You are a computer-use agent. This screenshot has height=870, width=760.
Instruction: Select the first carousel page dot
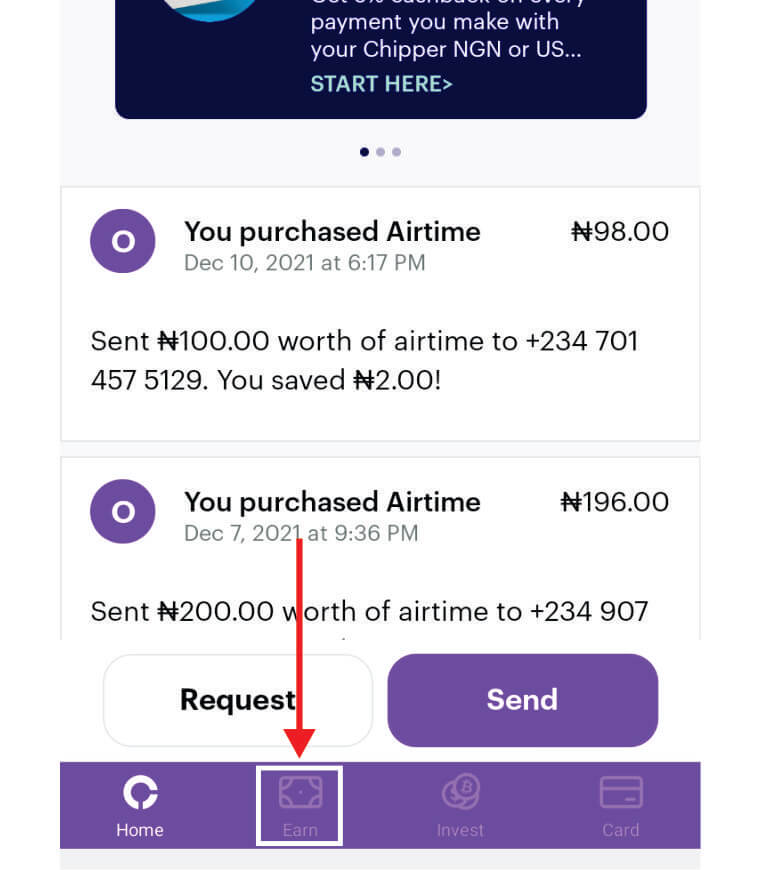(364, 152)
